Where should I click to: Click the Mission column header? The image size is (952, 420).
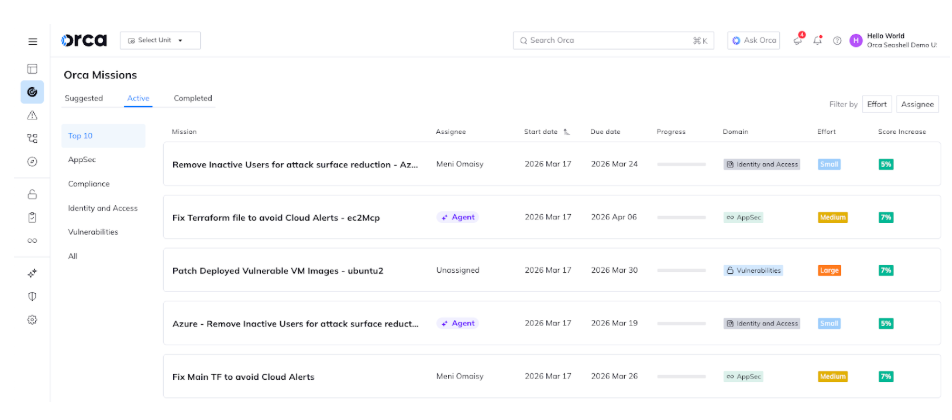pyautogui.click(x=184, y=132)
